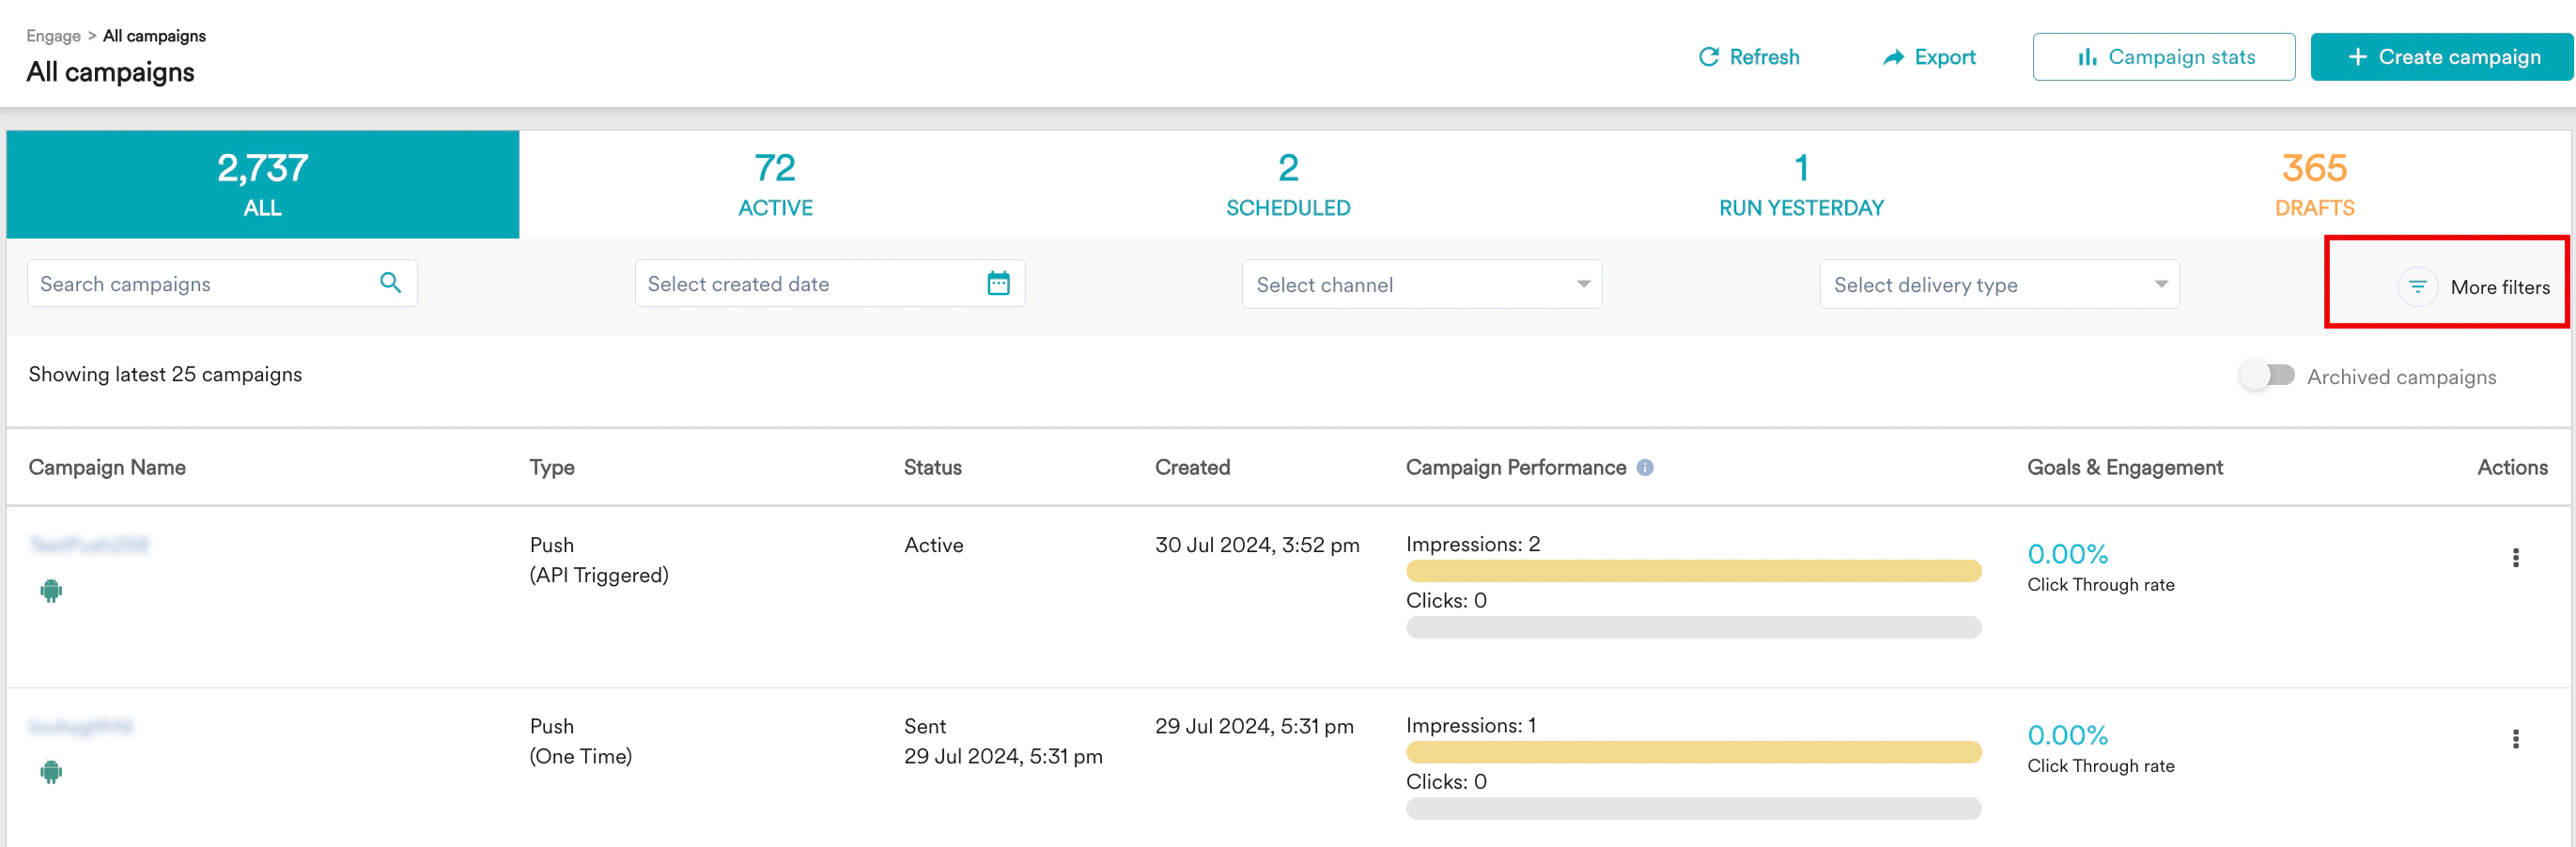Open actions menu for the Active campaign
2576x847 pixels.
tap(2515, 557)
